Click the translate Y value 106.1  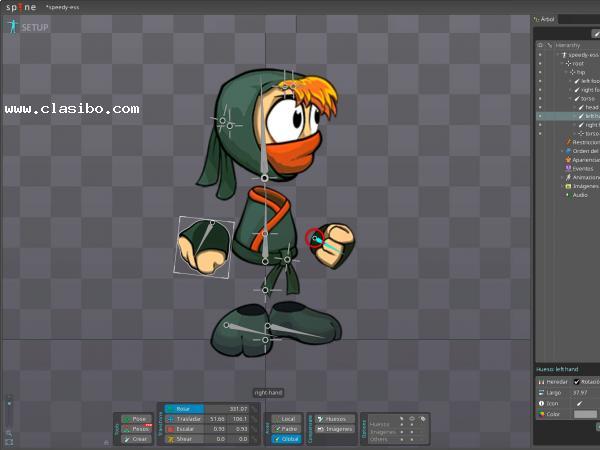coord(238,419)
